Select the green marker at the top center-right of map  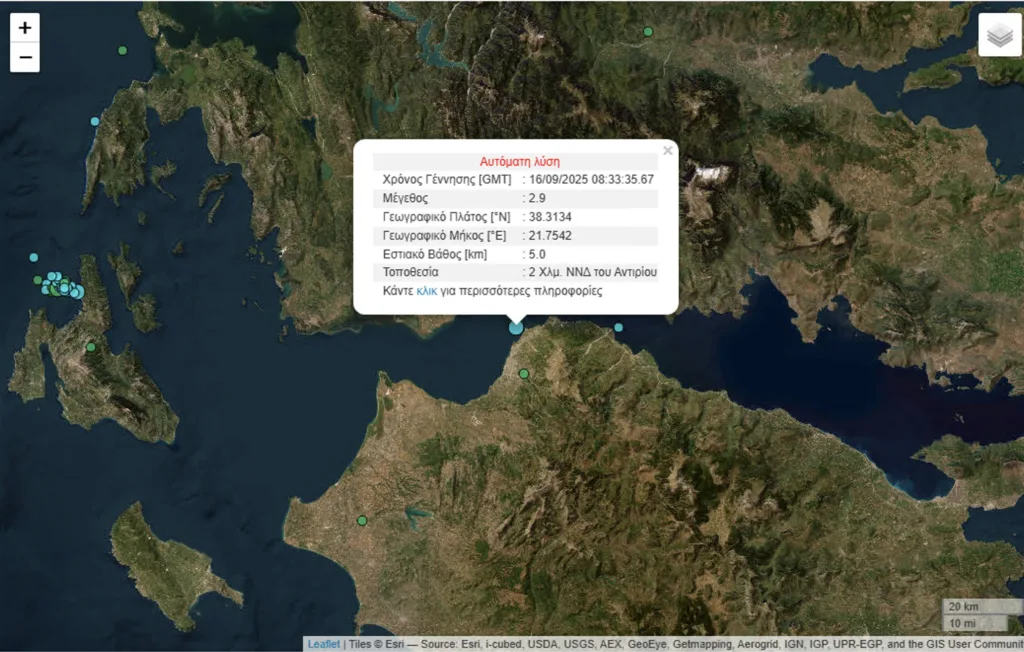click(x=648, y=31)
